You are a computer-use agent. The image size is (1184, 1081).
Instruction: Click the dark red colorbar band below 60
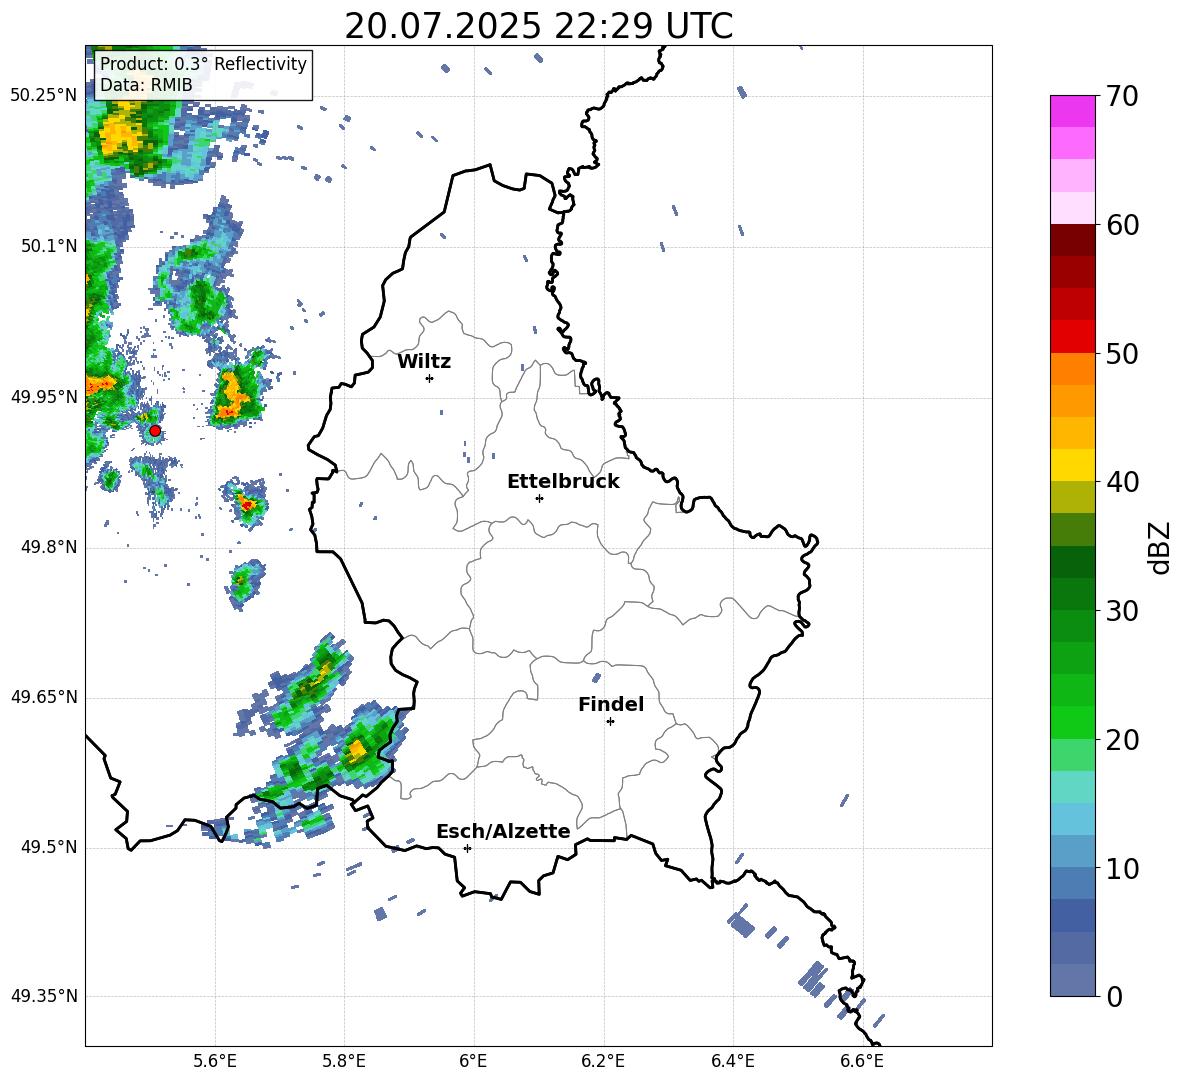[1072, 239]
